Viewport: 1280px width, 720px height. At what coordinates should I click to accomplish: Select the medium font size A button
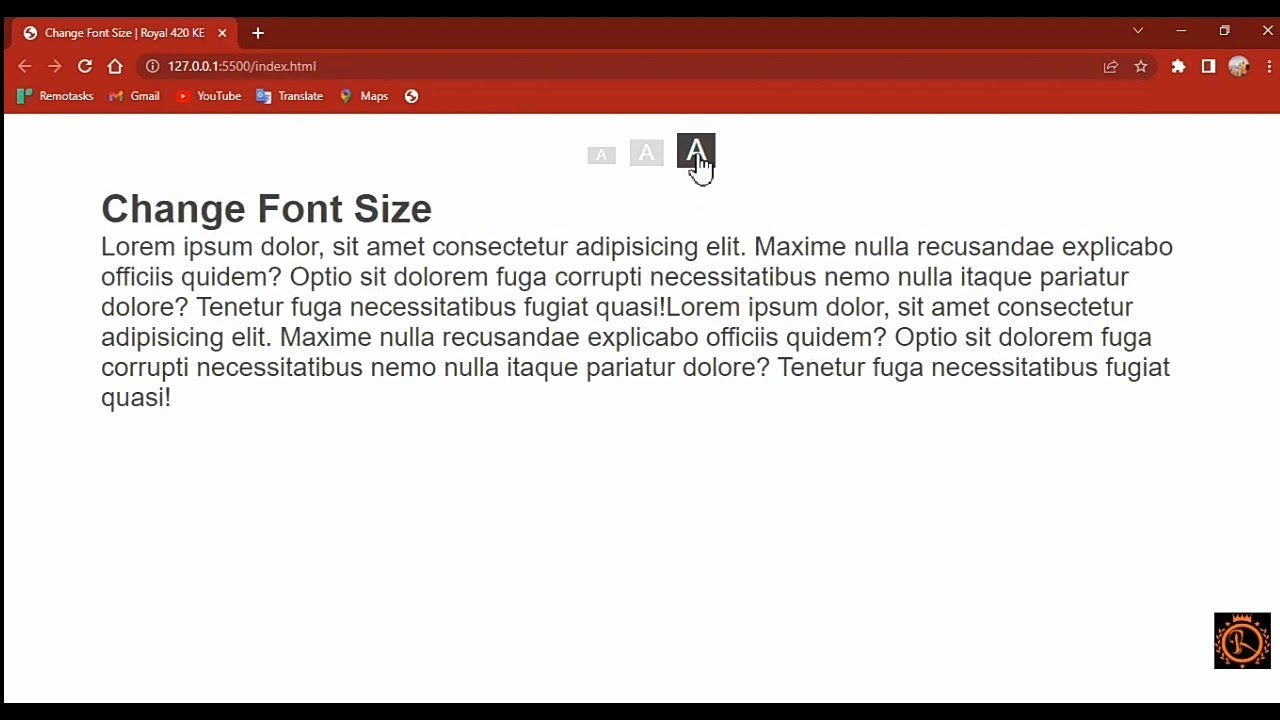646,153
